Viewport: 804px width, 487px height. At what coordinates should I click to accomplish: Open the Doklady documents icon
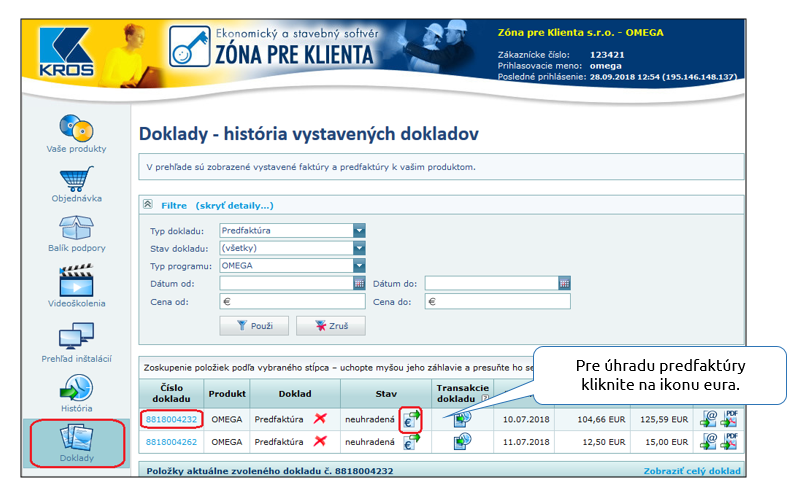pos(76,438)
